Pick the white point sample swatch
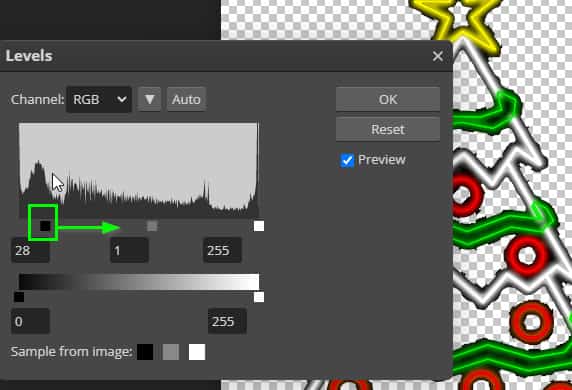 coord(197,352)
